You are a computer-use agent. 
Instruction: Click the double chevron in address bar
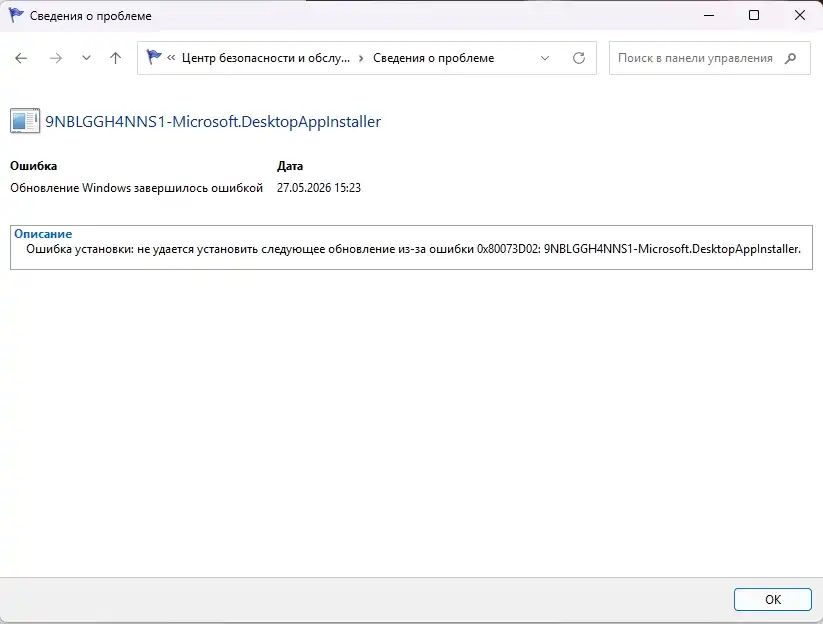[x=171, y=58]
